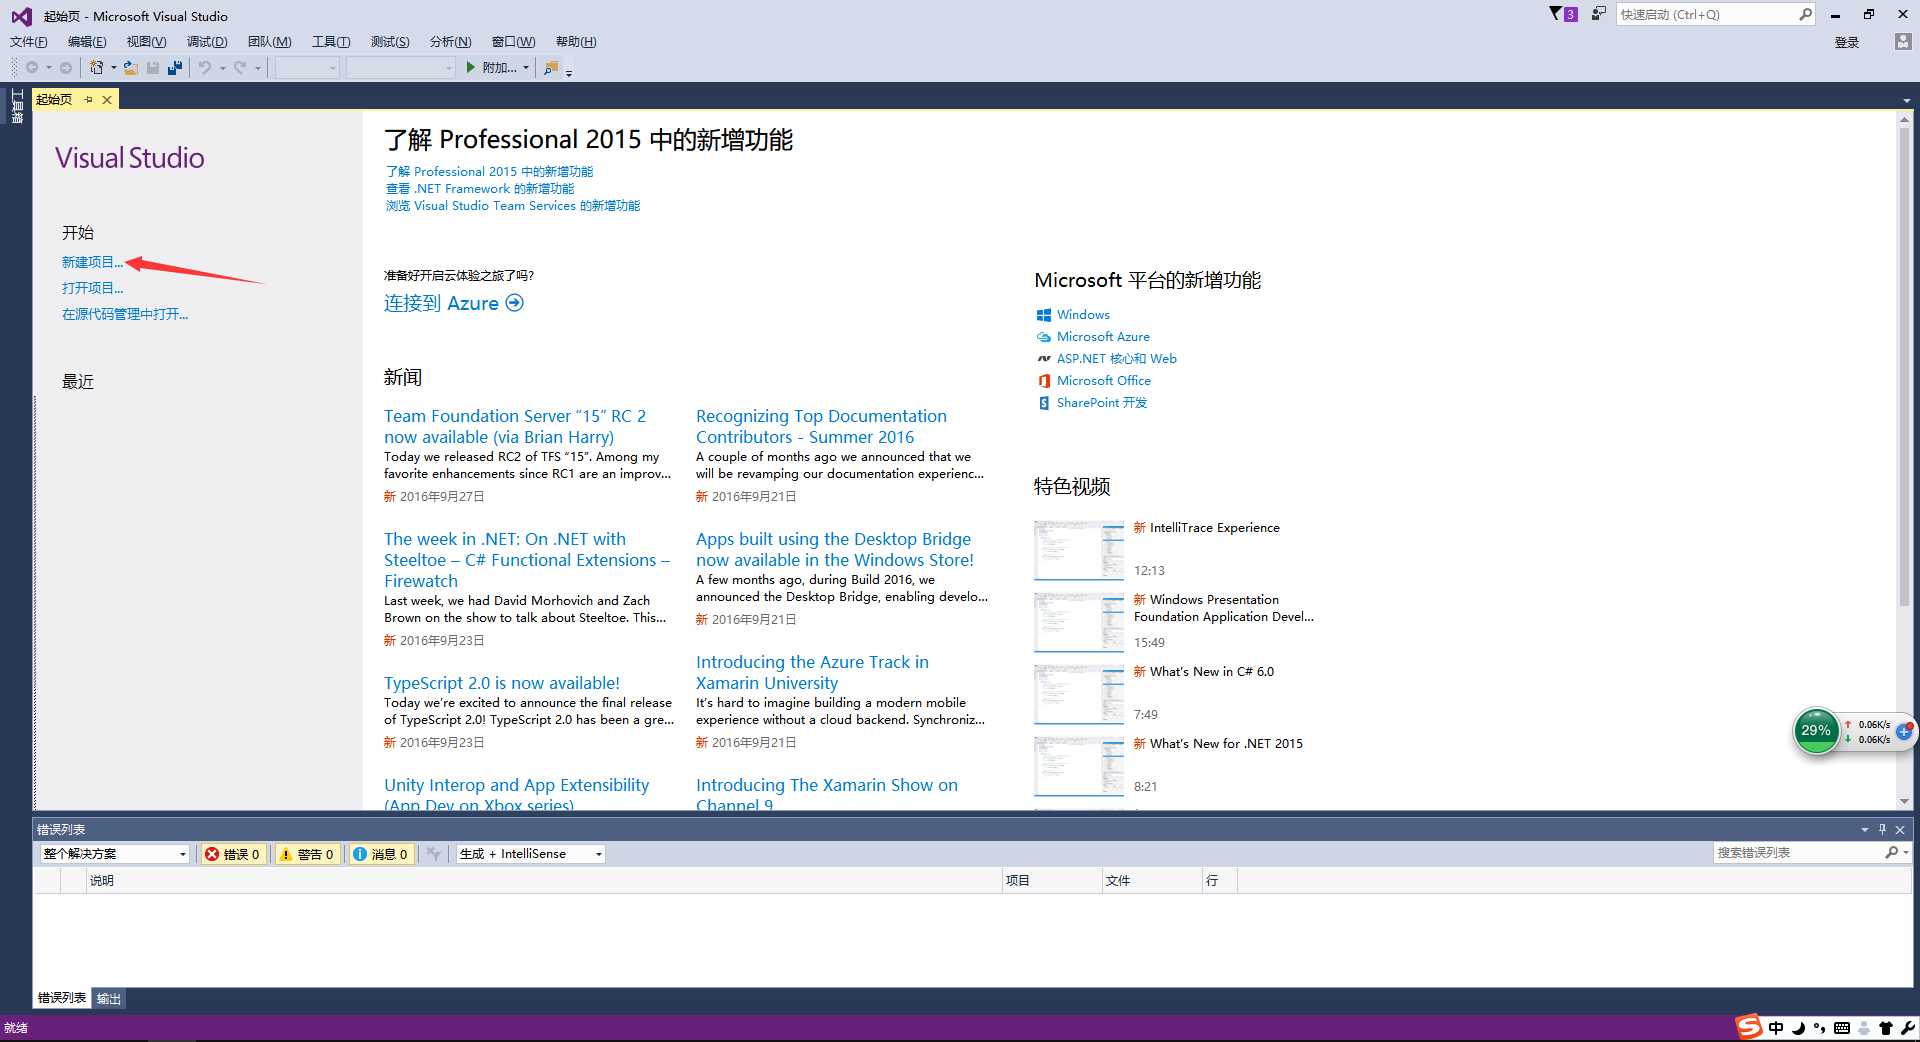The image size is (1920, 1042).
Task: Click the 中 language indicator in the IME bar
Action: coord(1776,1028)
